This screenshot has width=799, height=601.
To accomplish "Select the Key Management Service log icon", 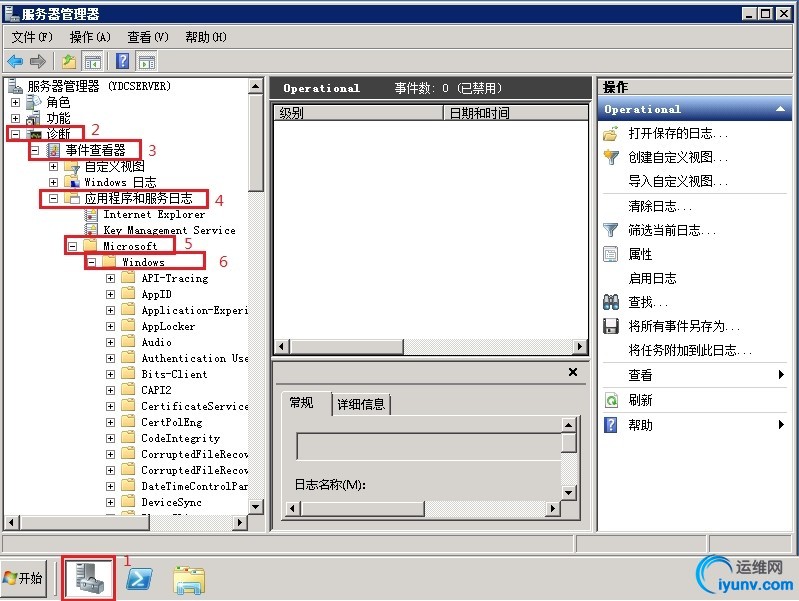I will (91, 230).
